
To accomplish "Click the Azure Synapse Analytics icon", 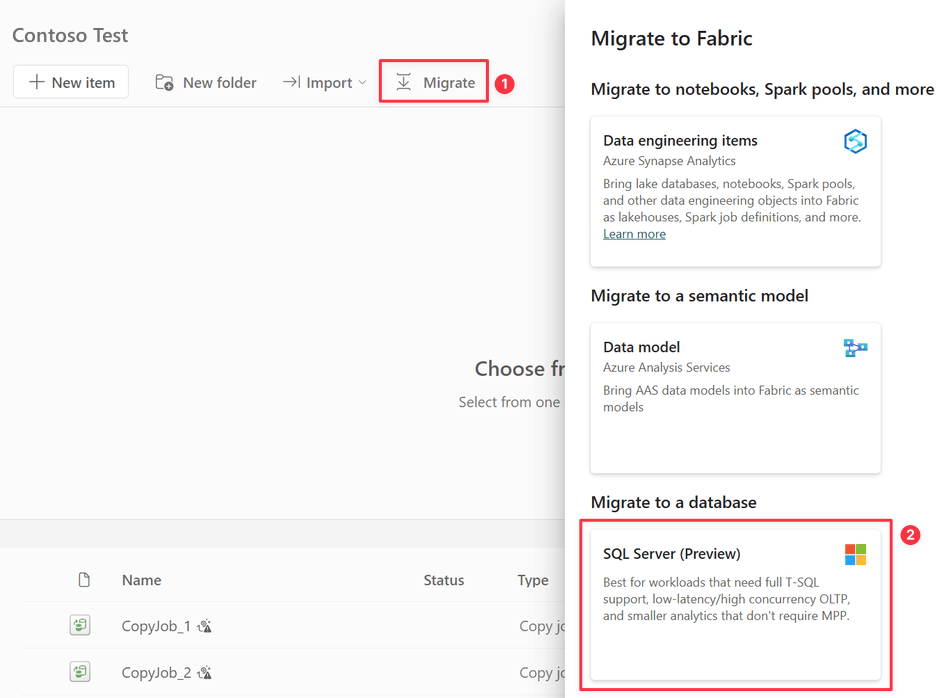I will coord(855,142).
